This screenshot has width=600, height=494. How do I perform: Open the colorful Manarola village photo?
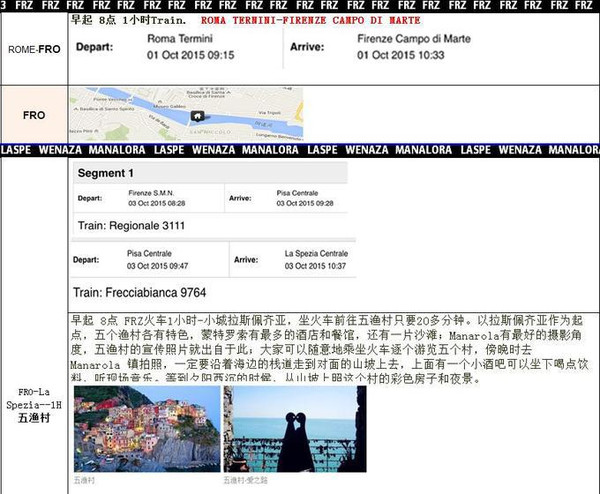145,429
